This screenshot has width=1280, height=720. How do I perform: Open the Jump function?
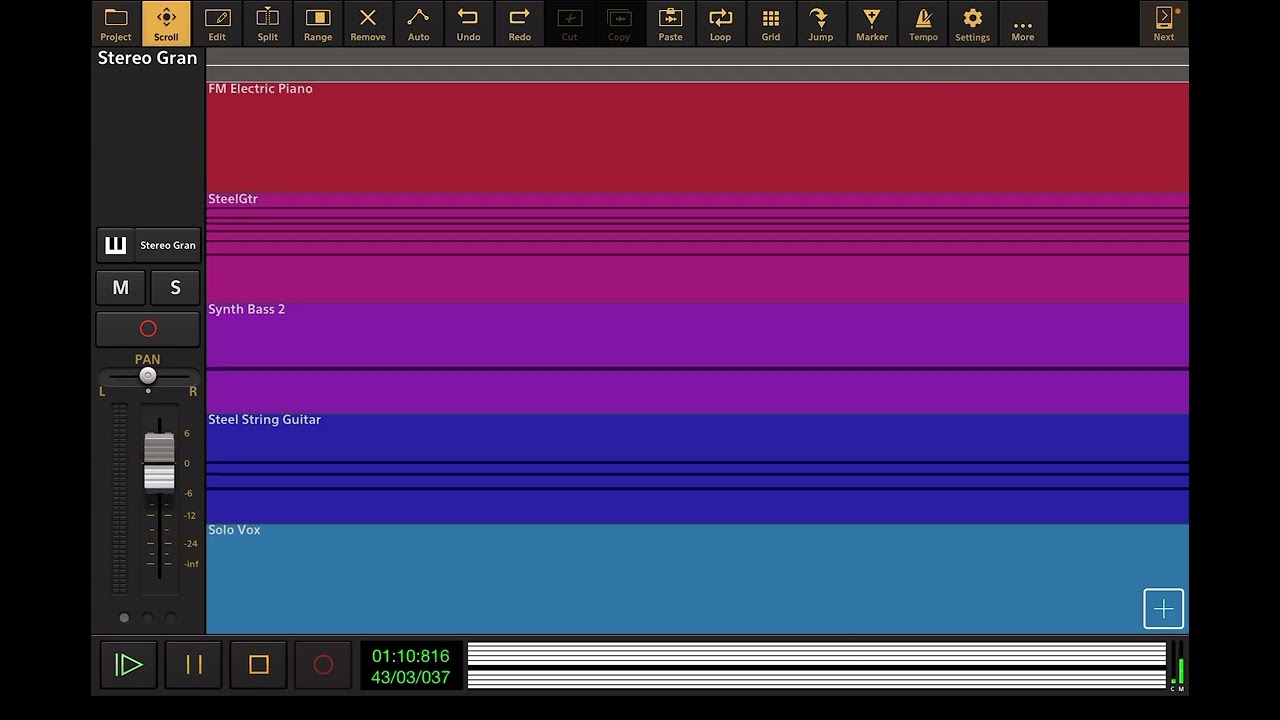(x=821, y=24)
